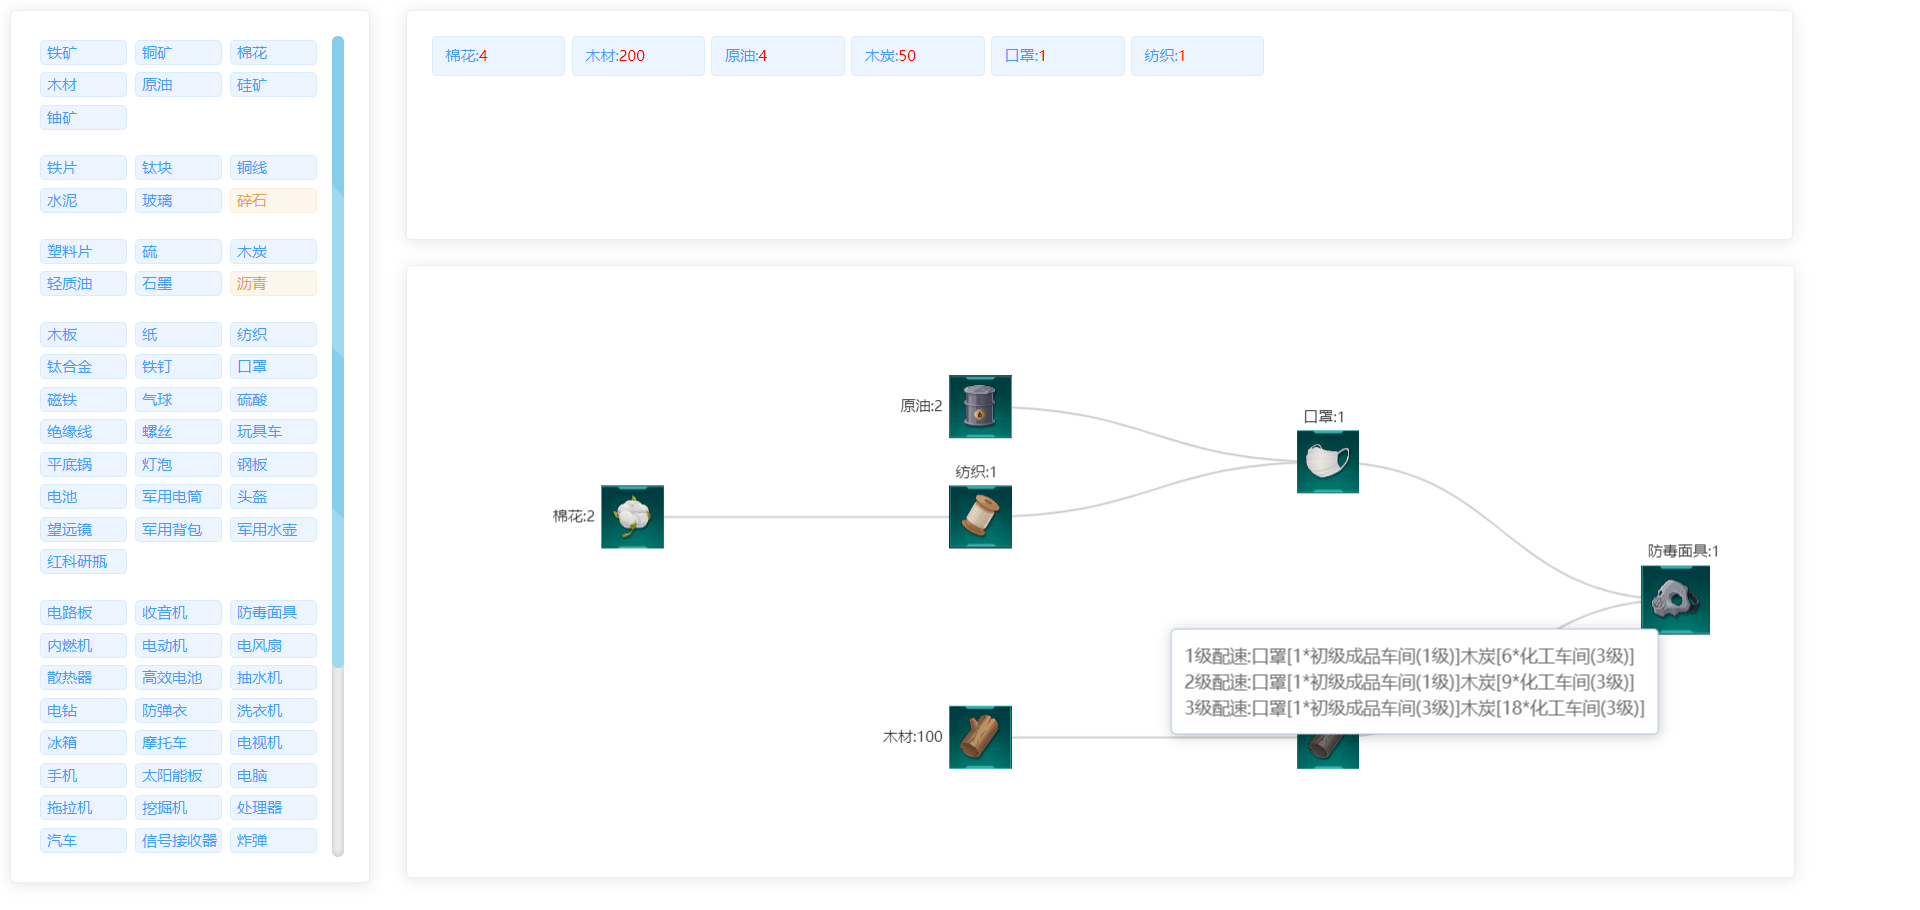This screenshot has width=1920, height=910.
Task: Select the 信号接收器 item tag
Action: pos(178,841)
